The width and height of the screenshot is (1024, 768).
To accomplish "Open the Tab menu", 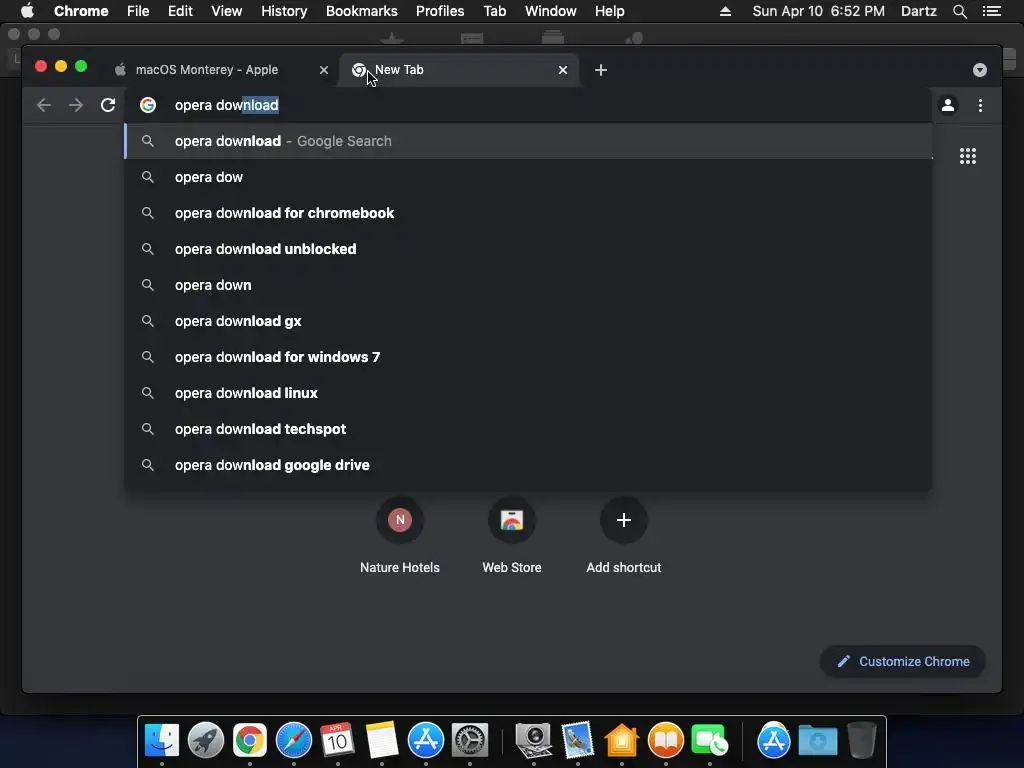I will coord(494,11).
